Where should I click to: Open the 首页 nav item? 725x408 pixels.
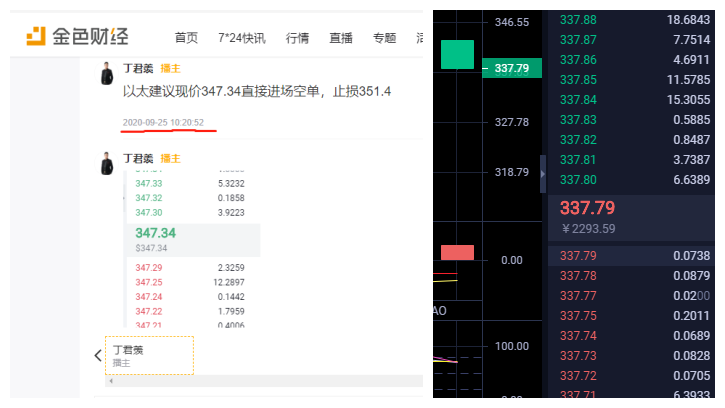coord(186,38)
